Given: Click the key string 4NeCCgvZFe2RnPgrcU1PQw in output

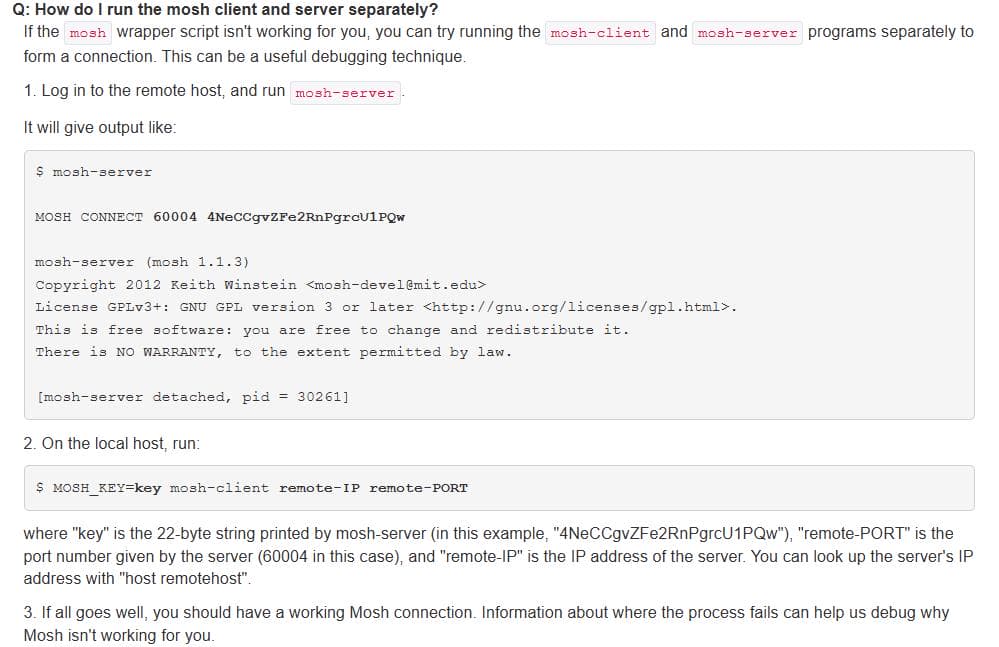Looking at the screenshot, I should (306, 217).
